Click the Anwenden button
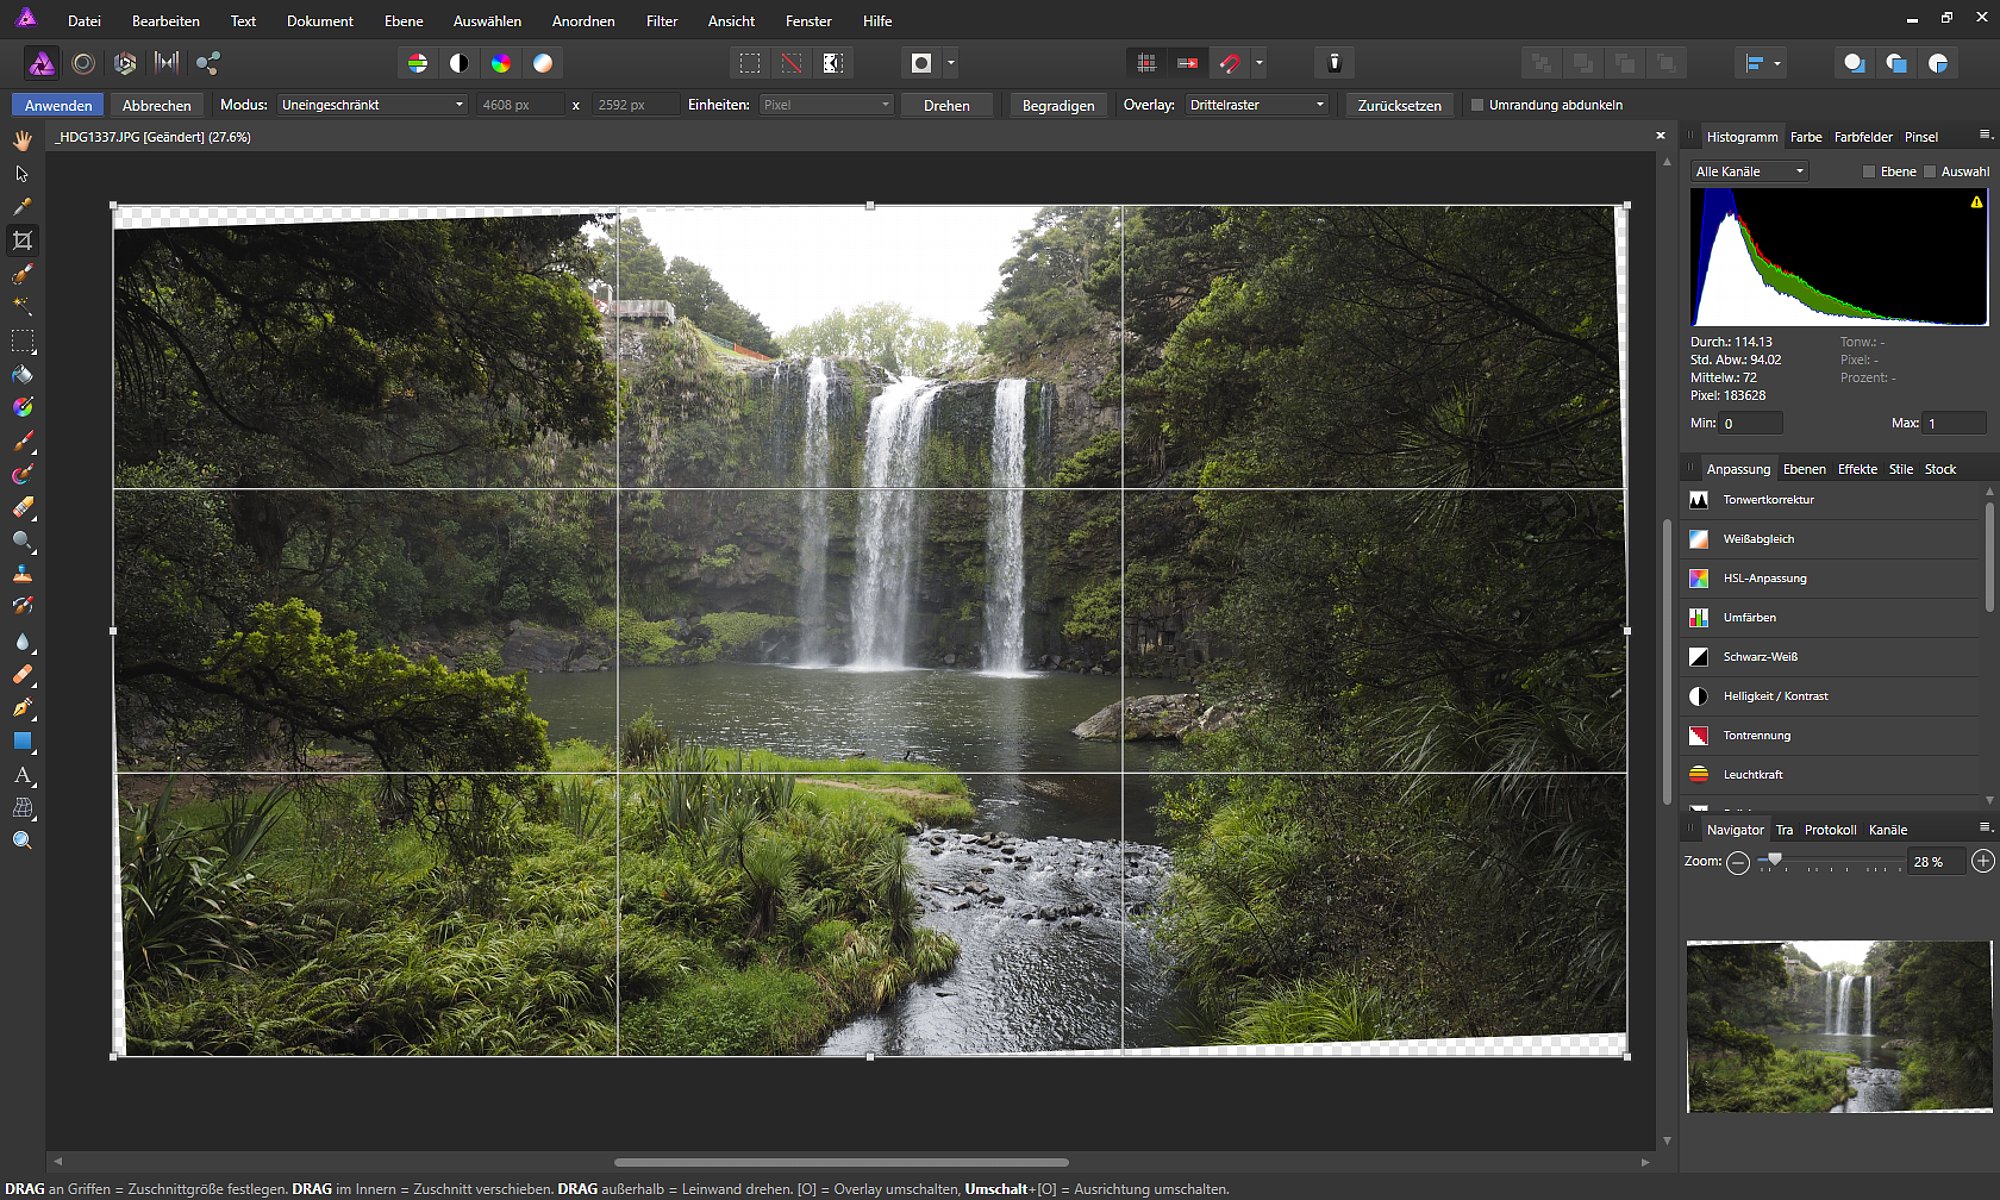 (x=58, y=105)
